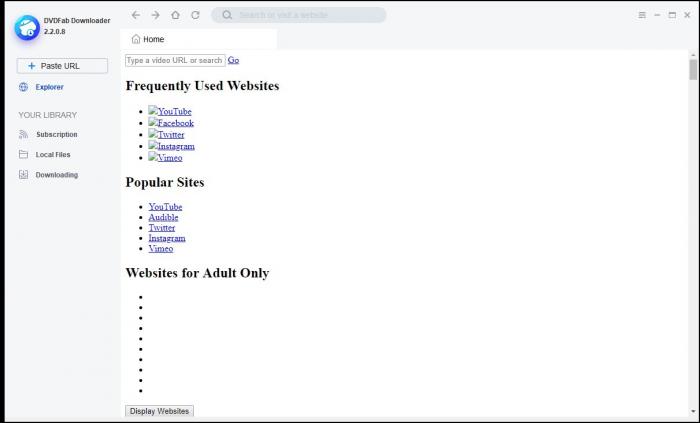Select the Home tab

pos(198,39)
